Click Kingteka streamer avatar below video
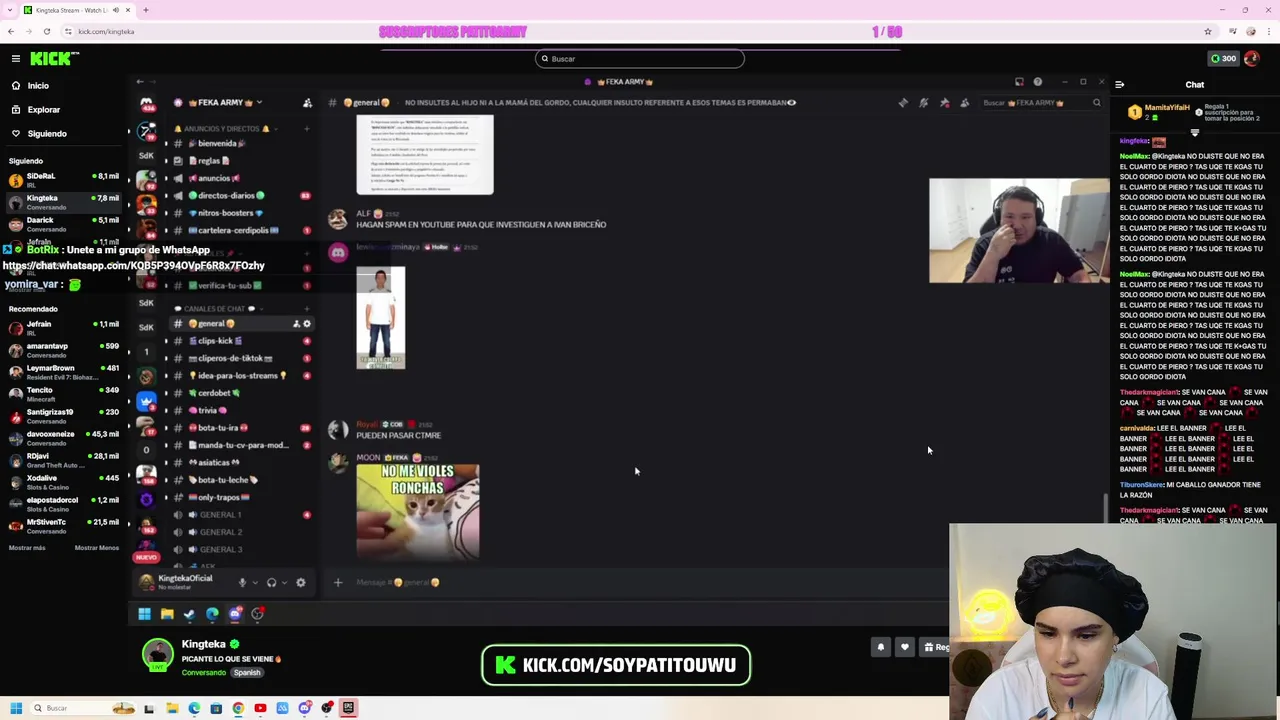The width and height of the screenshot is (1280, 720). 157,654
